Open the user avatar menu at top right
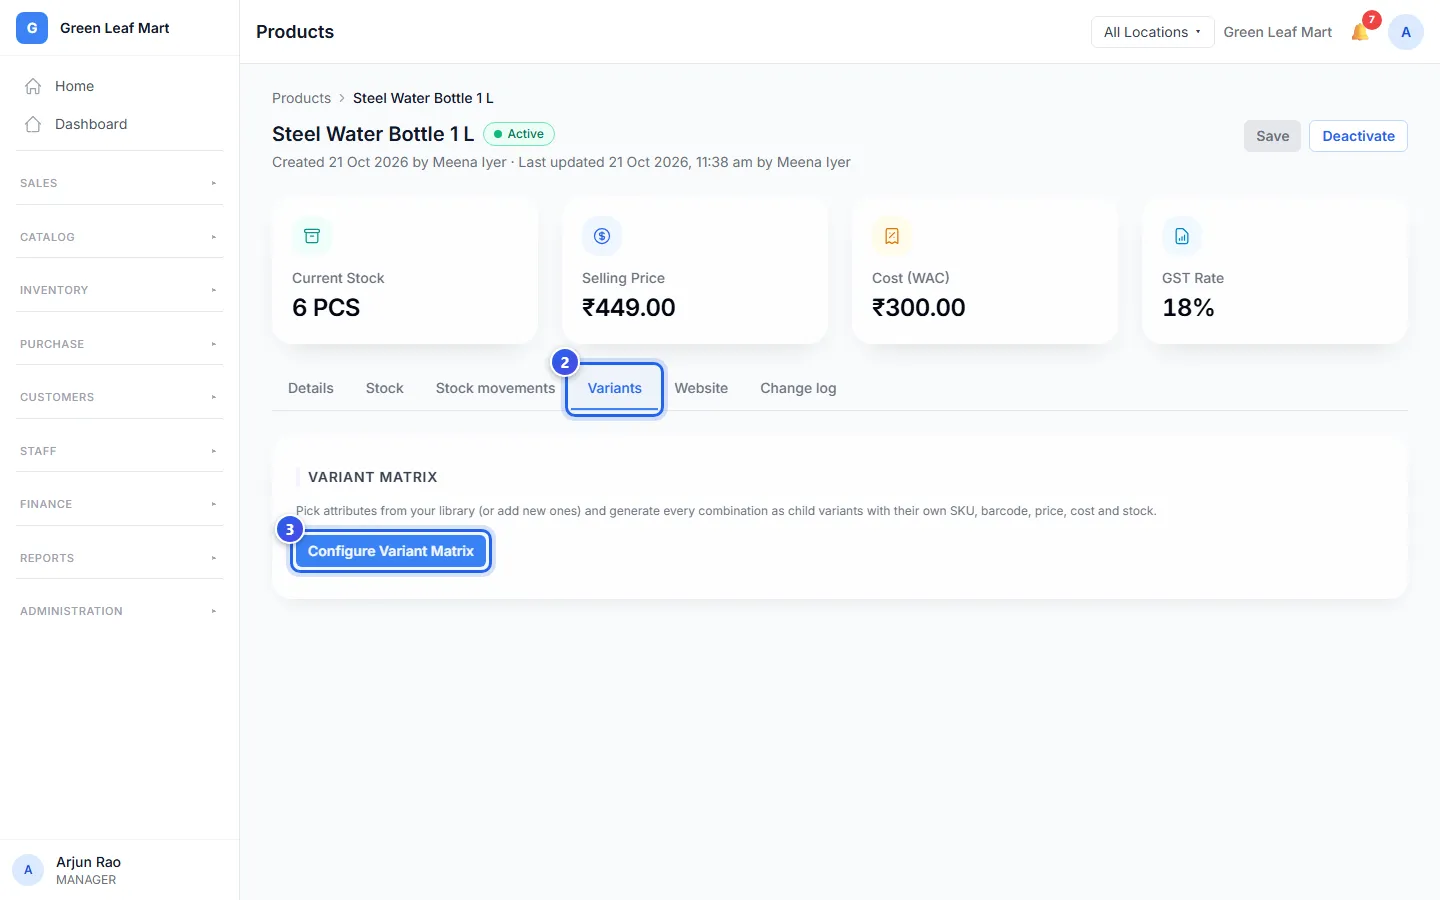This screenshot has width=1440, height=900. click(x=1405, y=32)
